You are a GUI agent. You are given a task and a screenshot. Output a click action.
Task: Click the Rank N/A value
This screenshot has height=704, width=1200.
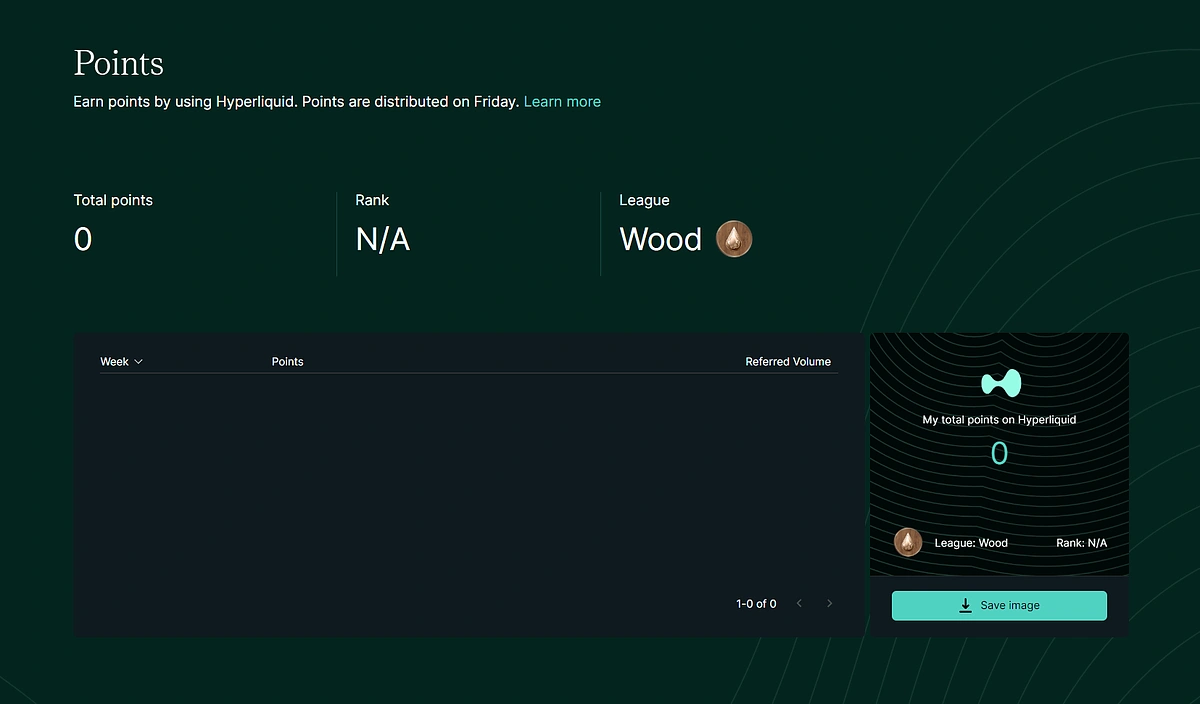[x=383, y=239]
